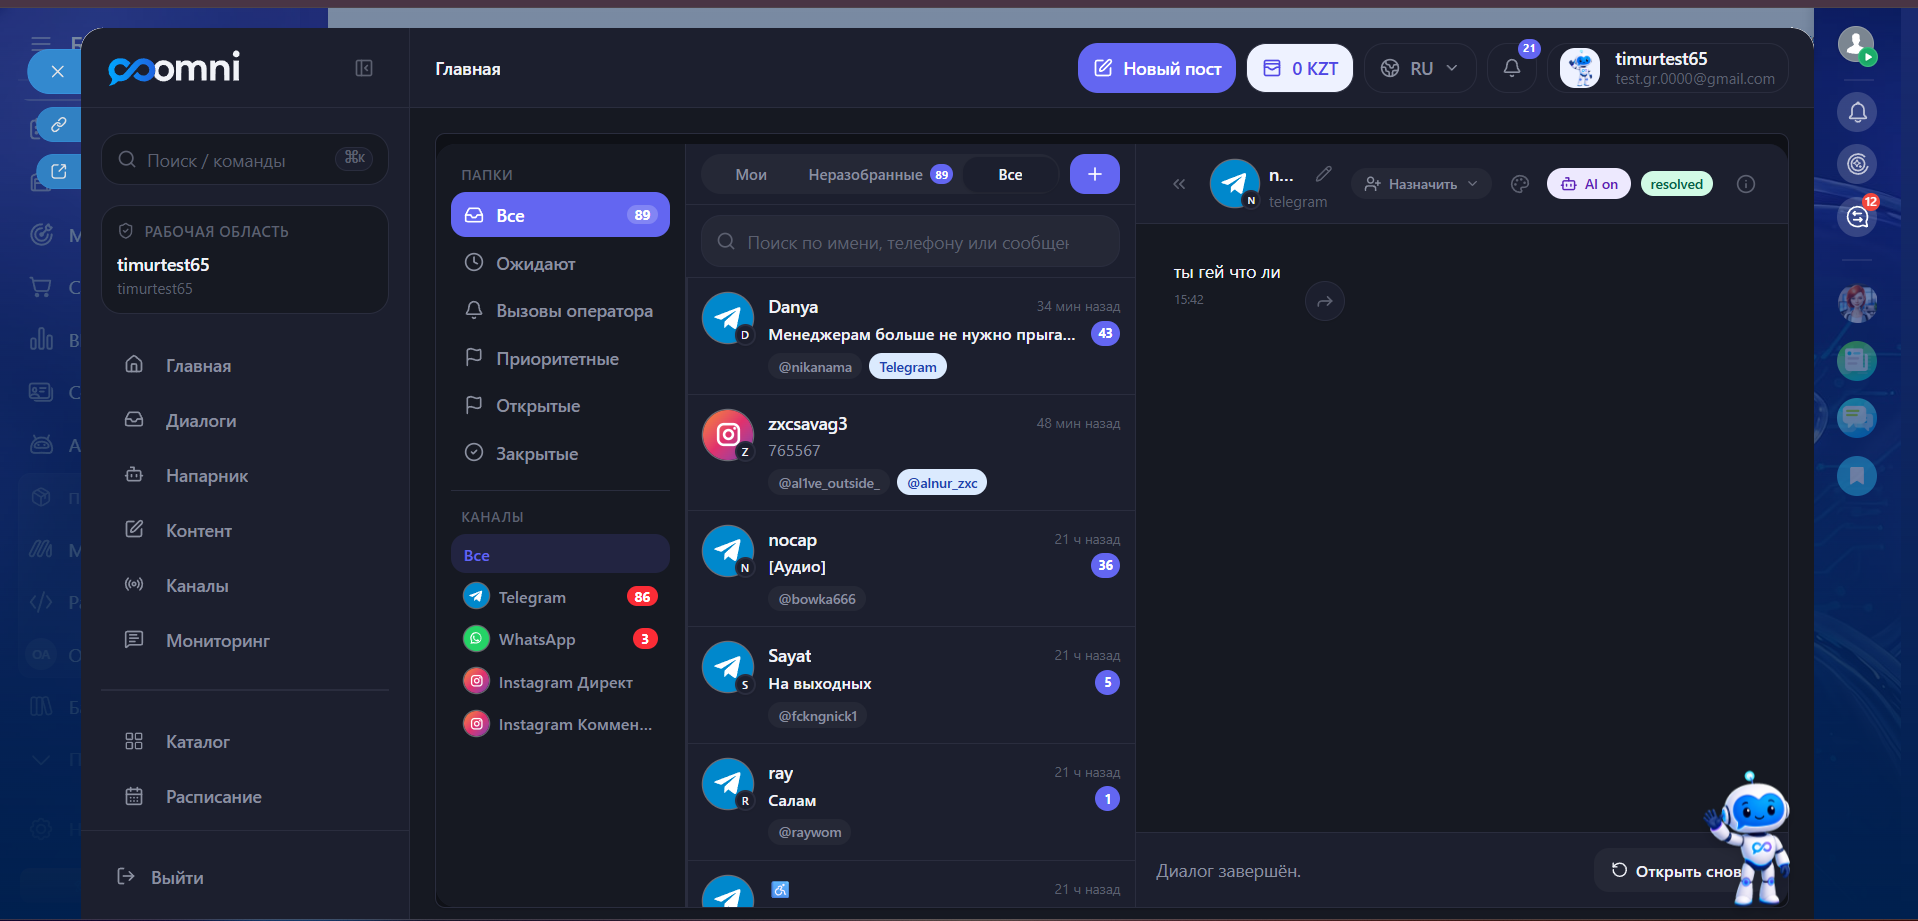Click the Omni logo
The width and height of the screenshot is (1918, 921).
[x=174, y=68]
